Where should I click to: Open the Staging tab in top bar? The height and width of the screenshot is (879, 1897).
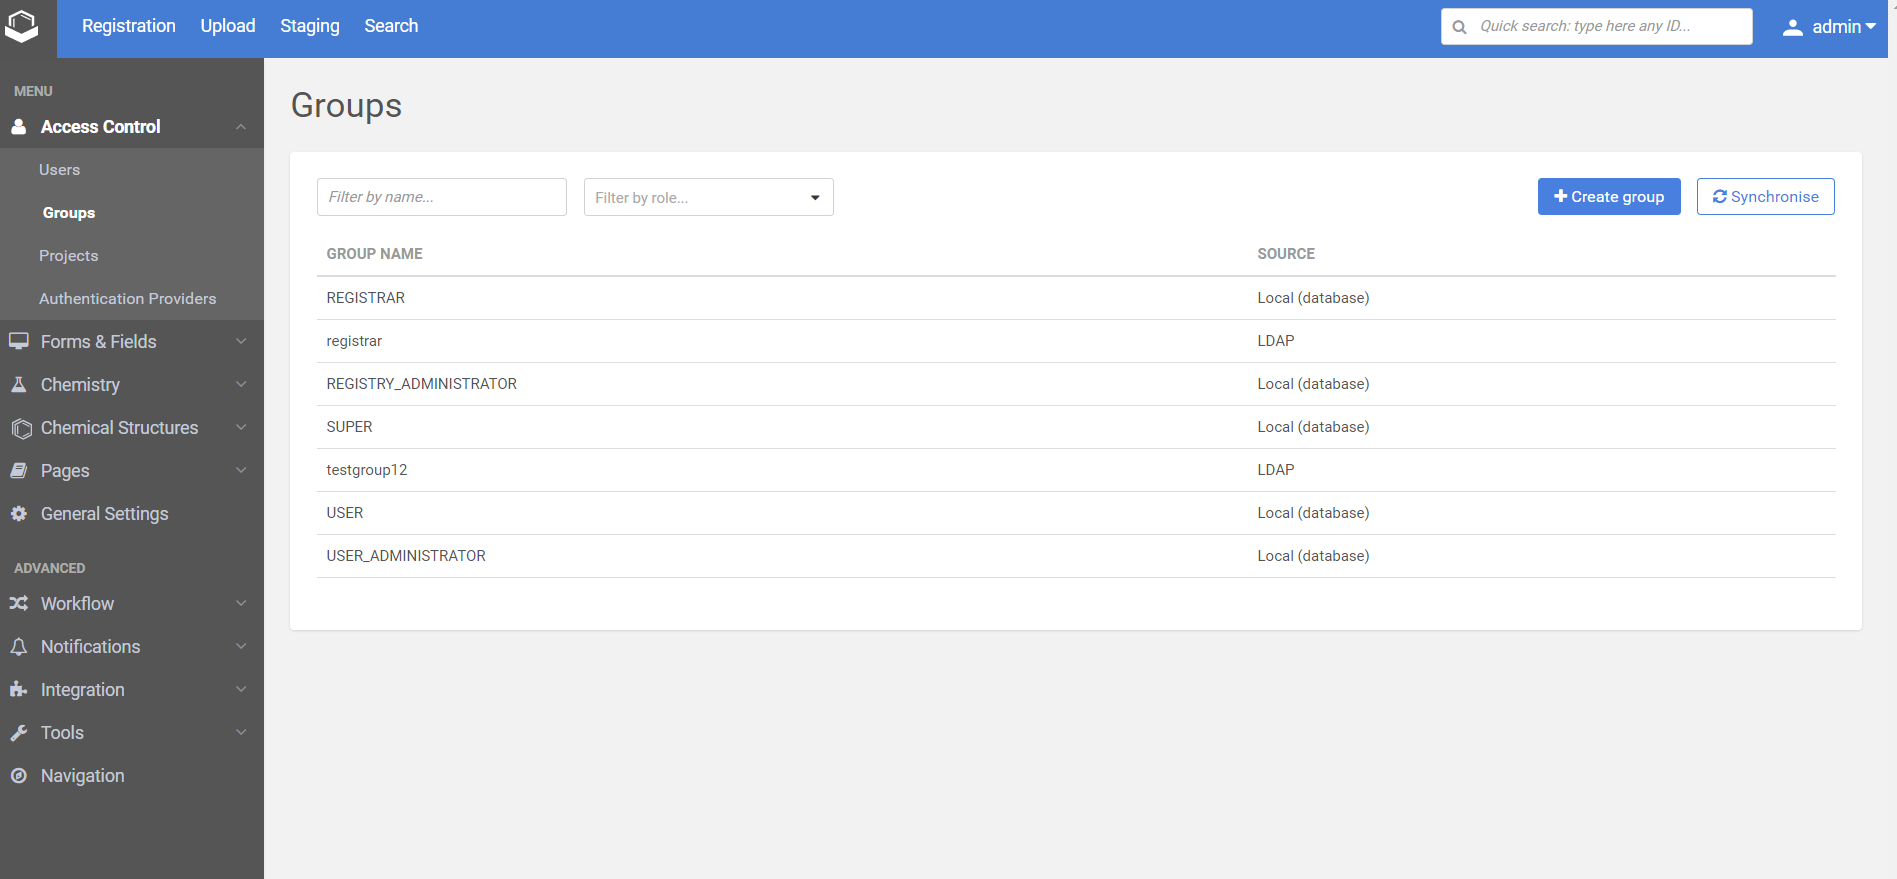[309, 26]
